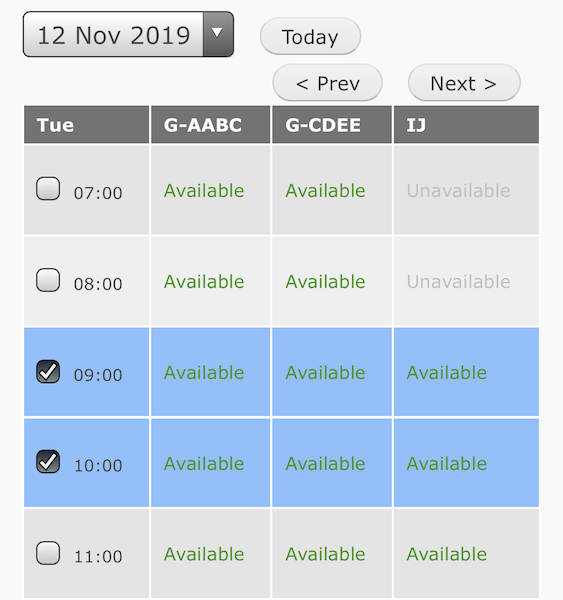
Task: Uncheck the 10:00 time slot checkbox
Action: (48, 461)
